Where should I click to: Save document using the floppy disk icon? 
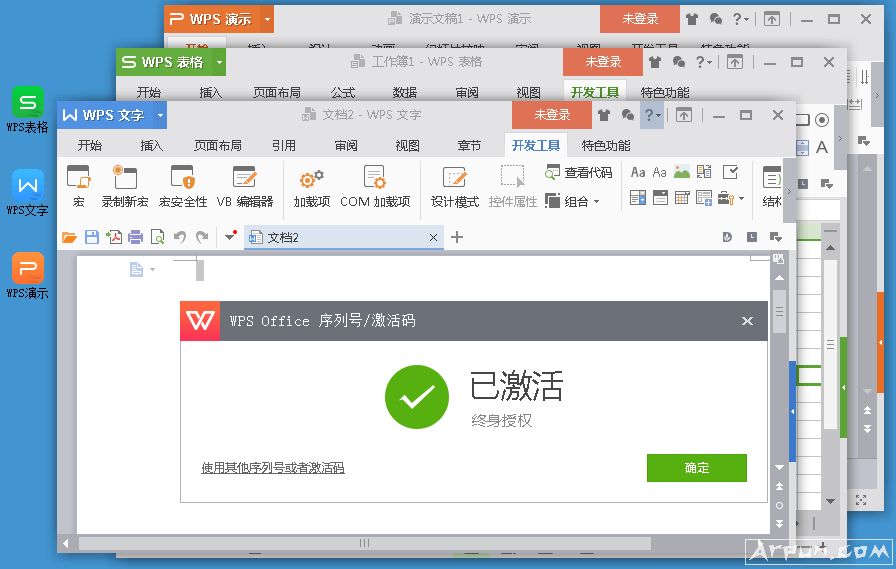(x=91, y=237)
